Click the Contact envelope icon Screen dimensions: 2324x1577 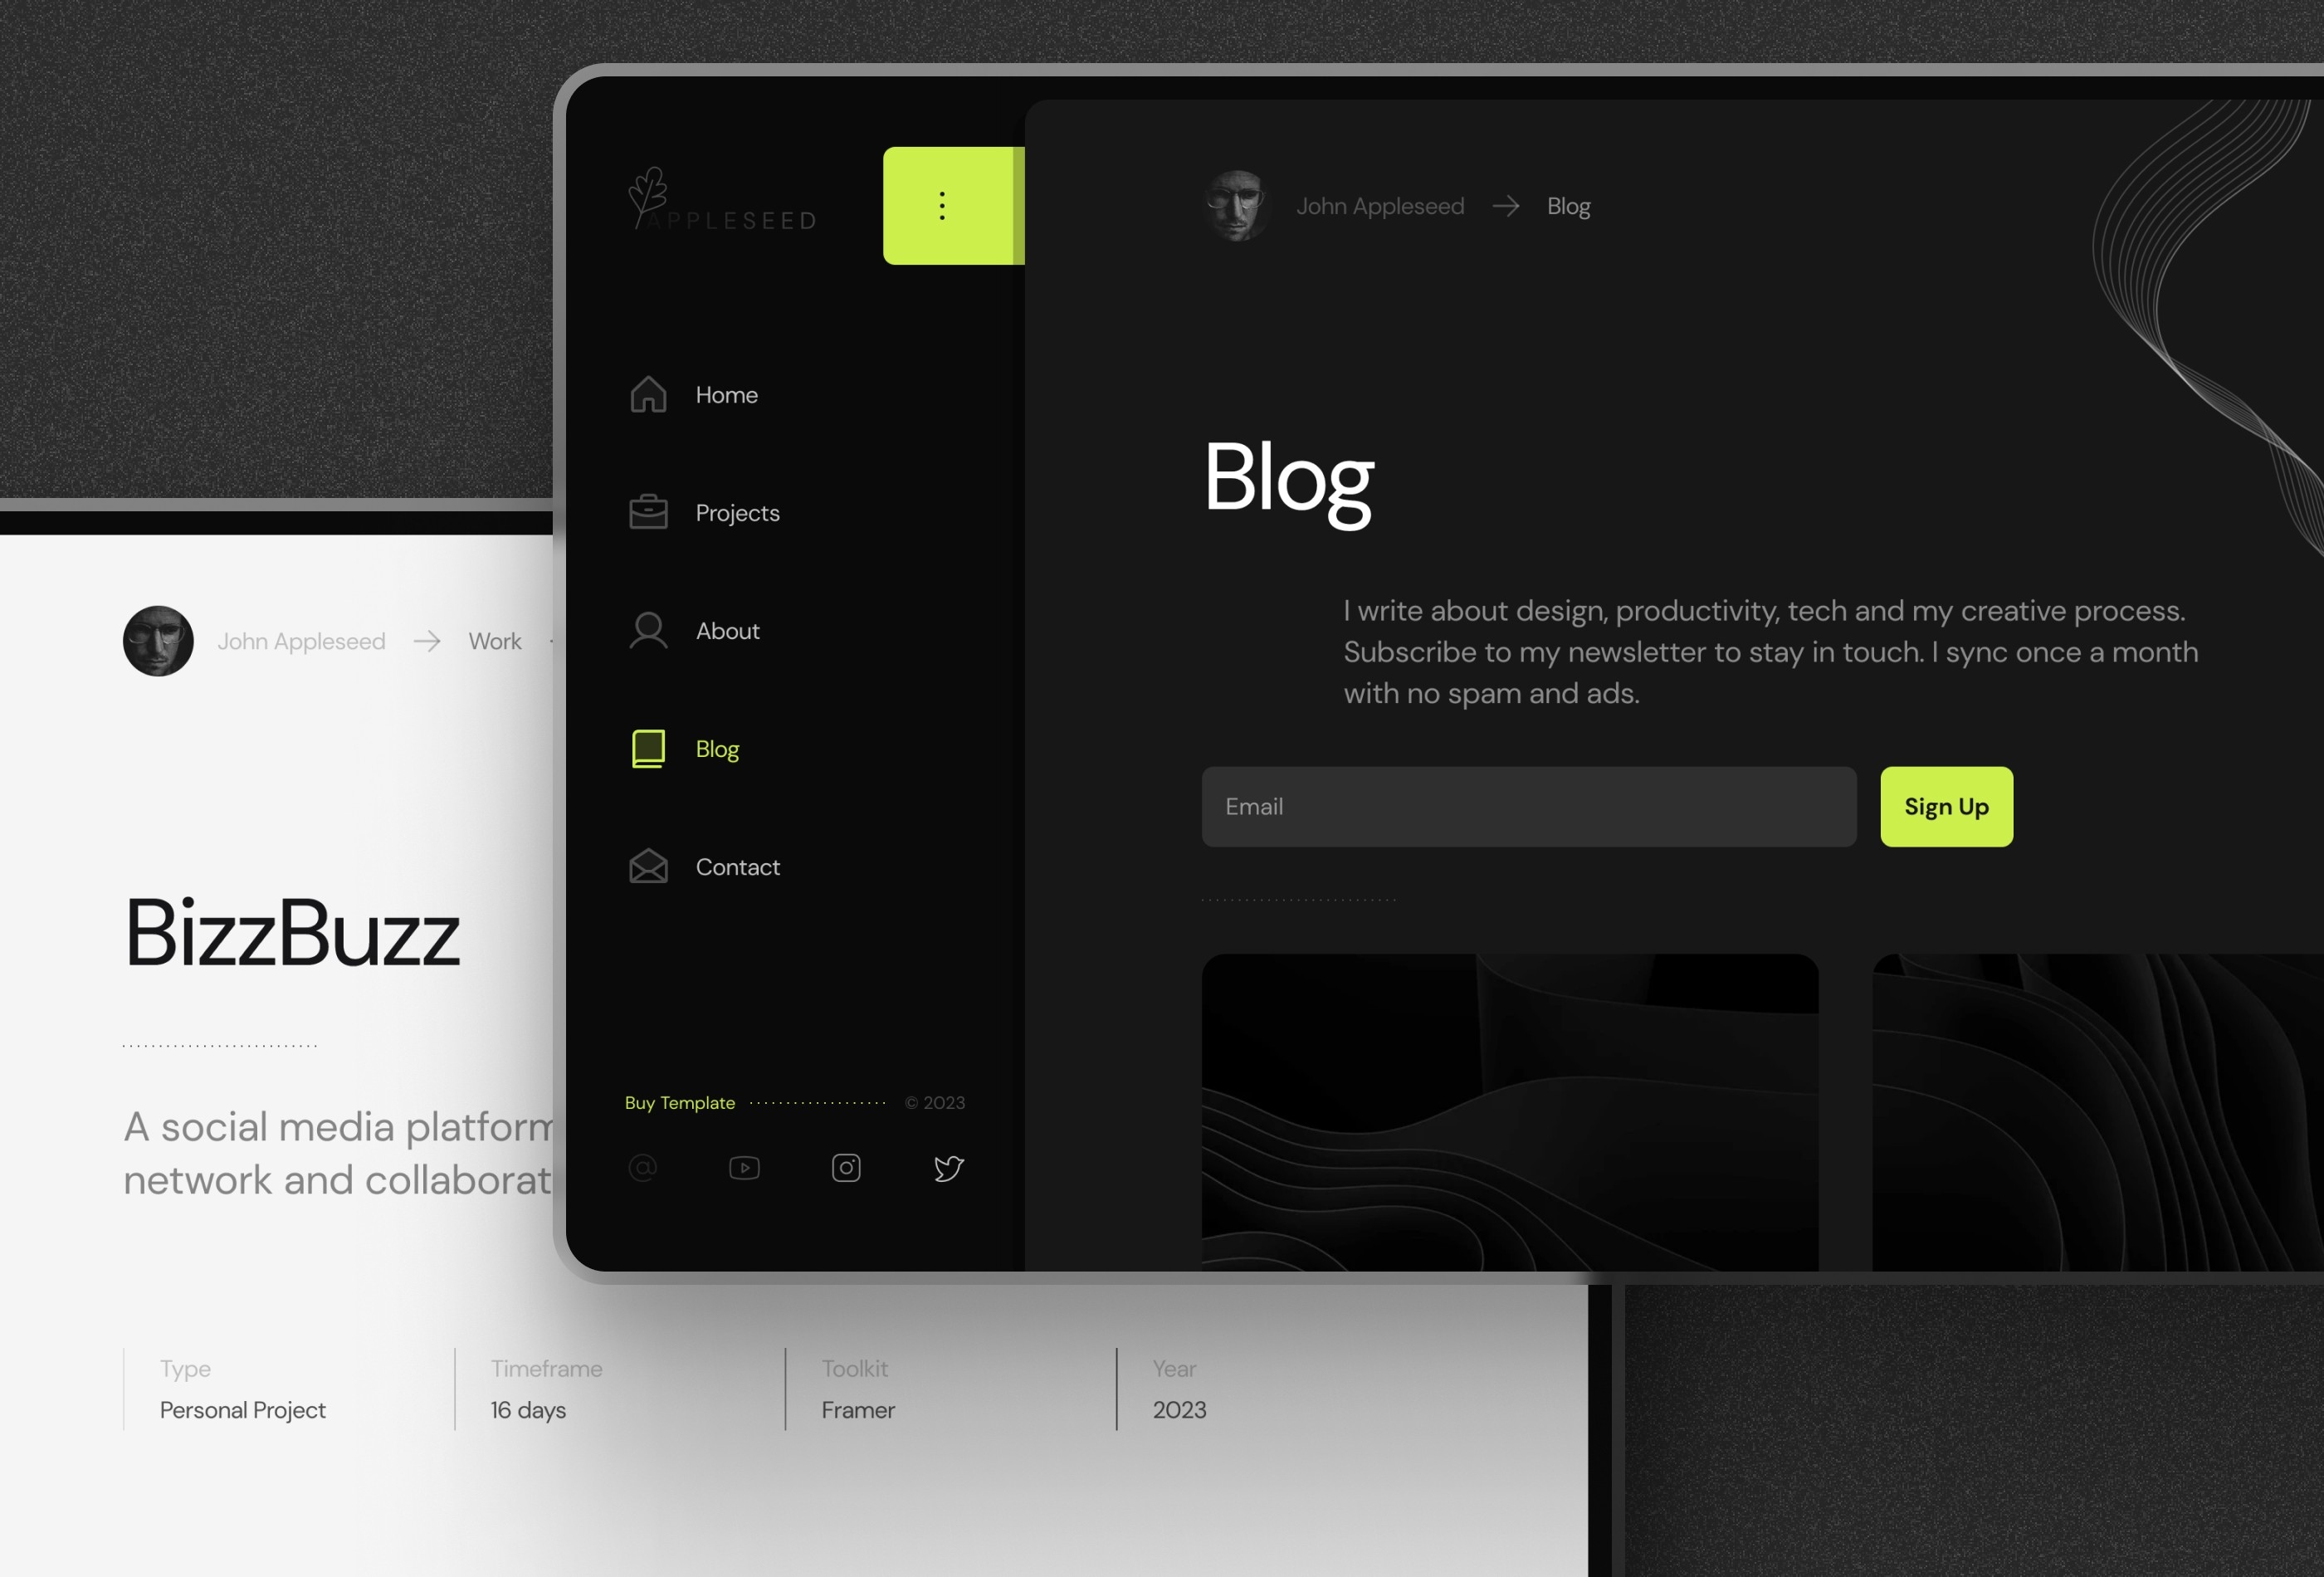pos(647,864)
